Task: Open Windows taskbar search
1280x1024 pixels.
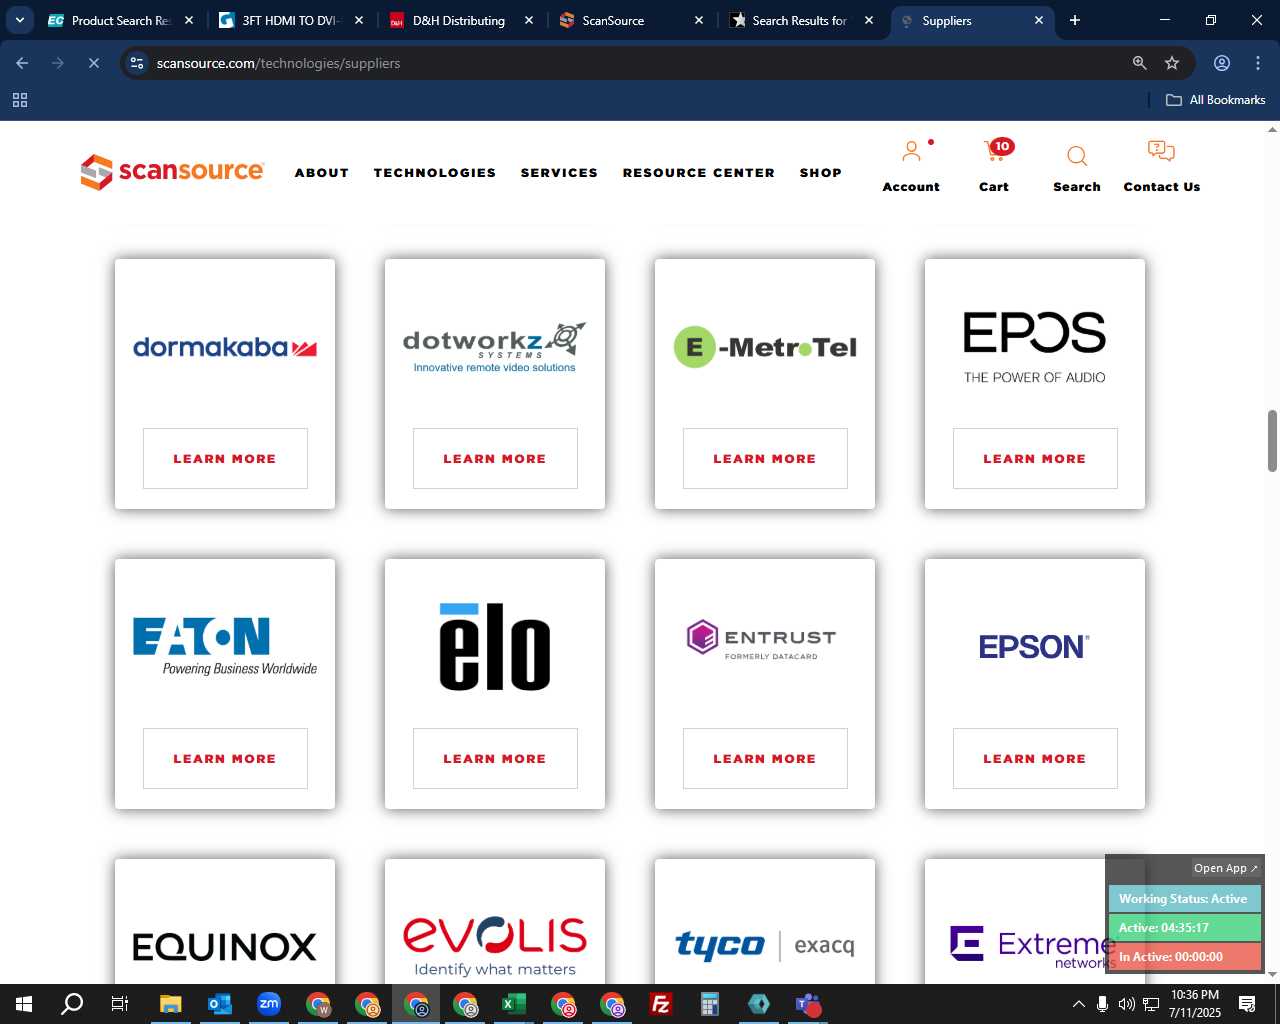Action: pos(72,1004)
